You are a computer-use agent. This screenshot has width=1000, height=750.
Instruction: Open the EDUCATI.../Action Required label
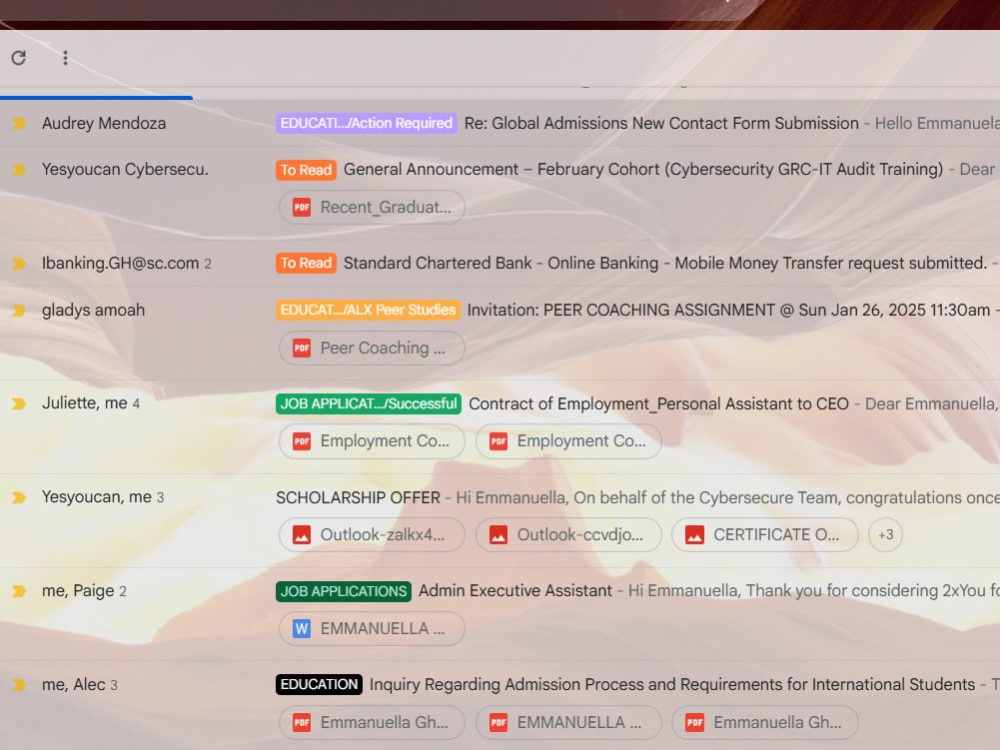[x=367, y=123]
